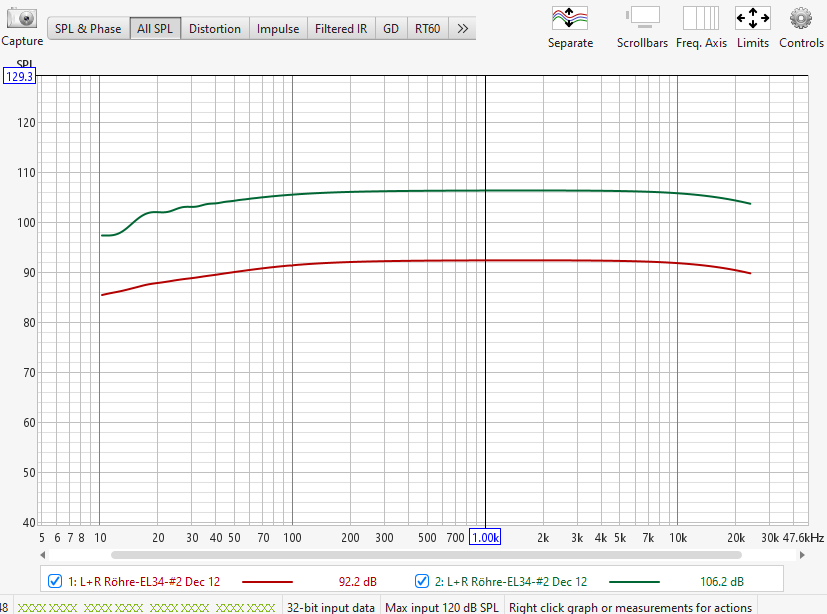Toggle the Scrollbars icon

(643, 18)
